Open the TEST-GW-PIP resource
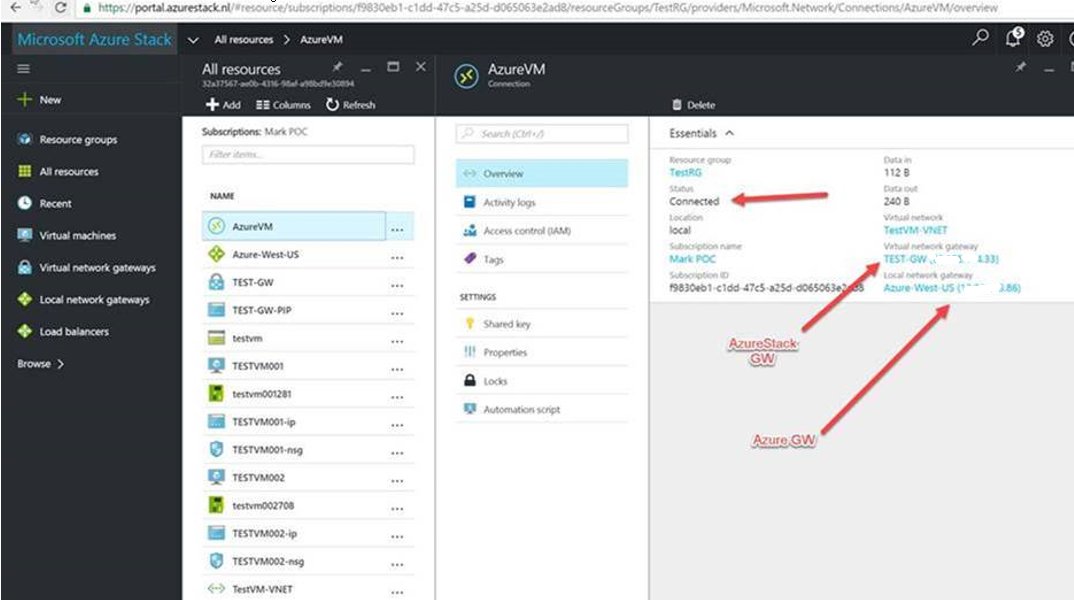The image size is (1074, 600). [262, 310]
